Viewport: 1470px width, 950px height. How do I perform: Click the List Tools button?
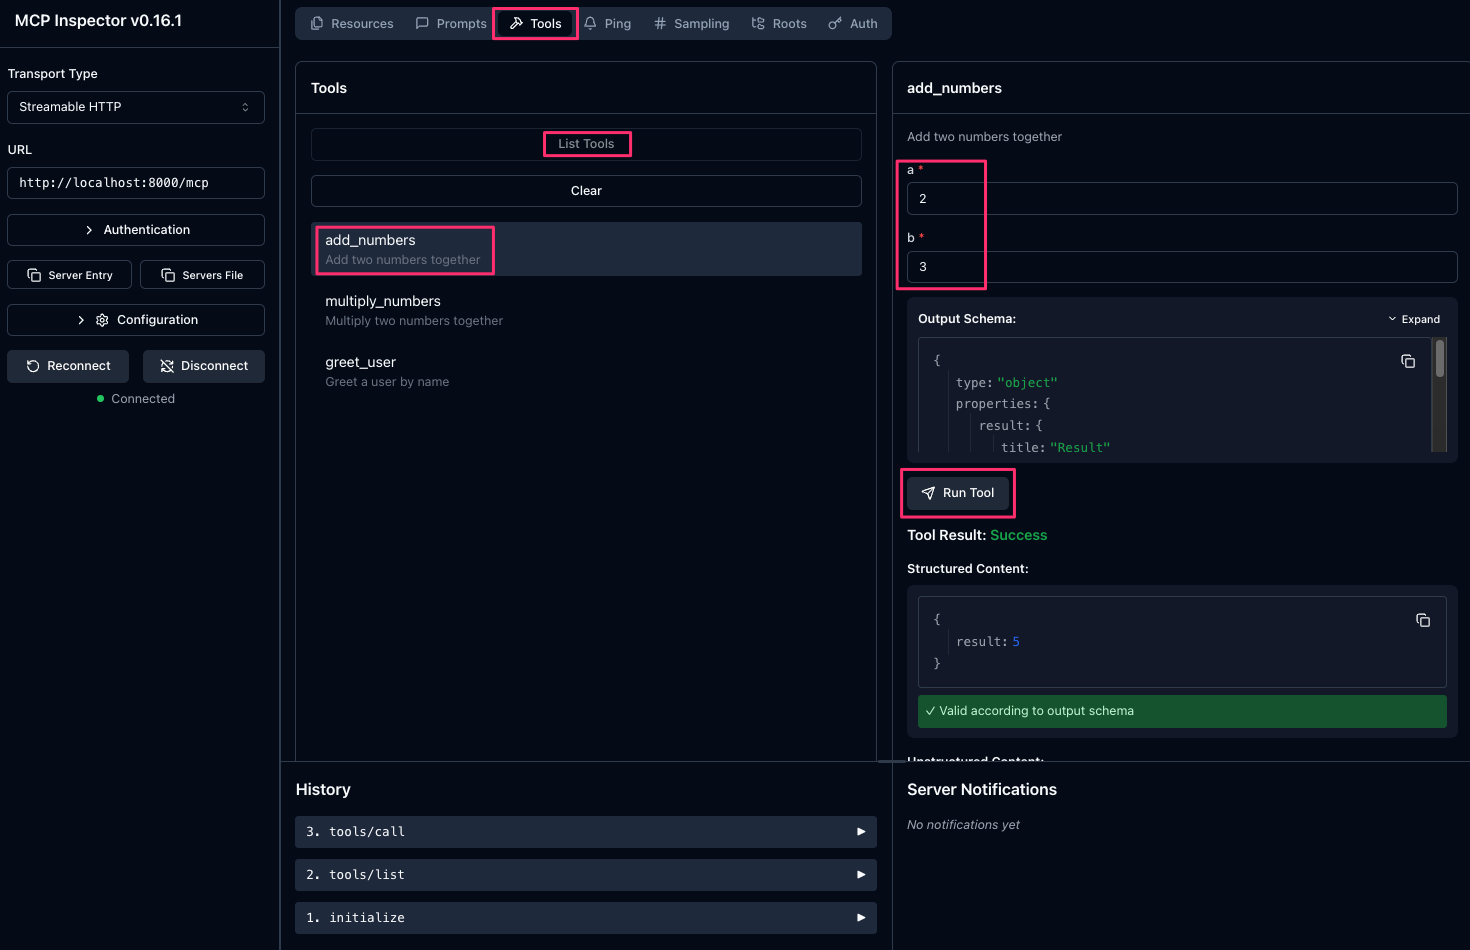(586, 144)
